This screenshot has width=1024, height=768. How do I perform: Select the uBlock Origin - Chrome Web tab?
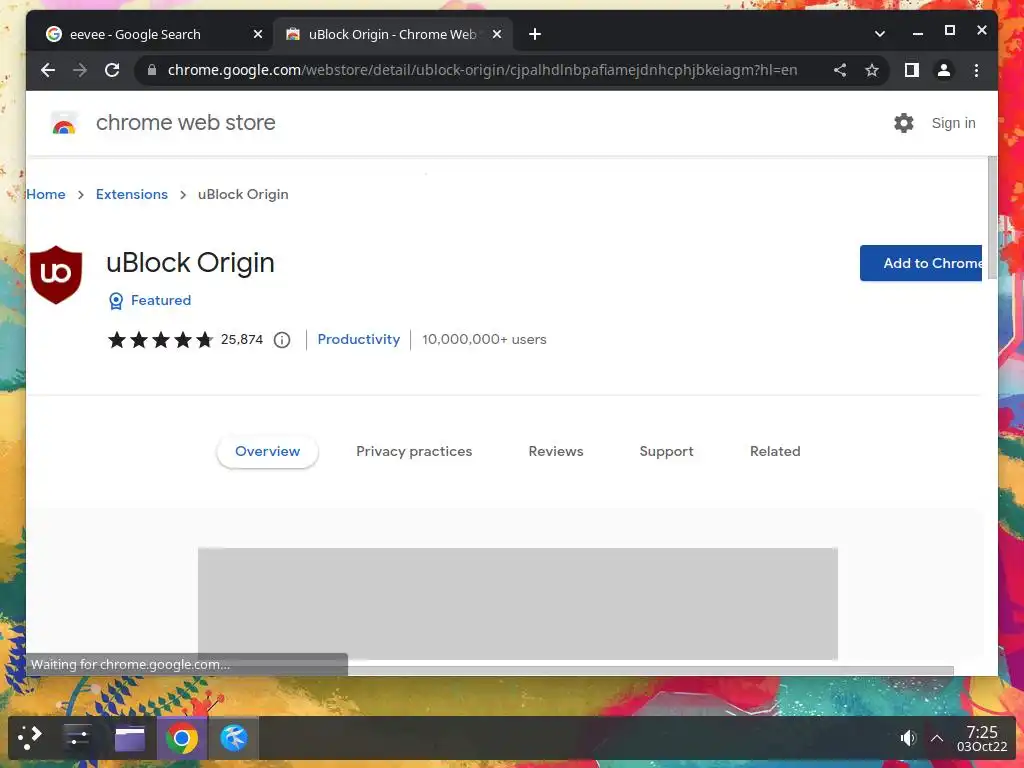coord(392,34)
